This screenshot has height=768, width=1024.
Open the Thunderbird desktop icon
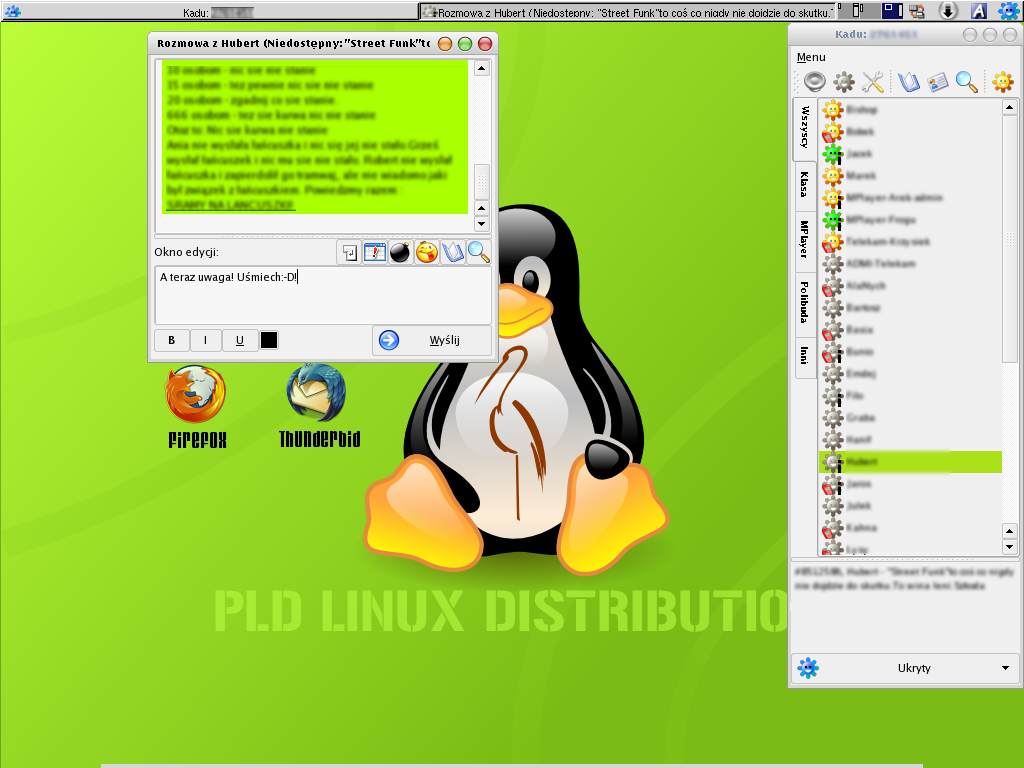[319, 406]
